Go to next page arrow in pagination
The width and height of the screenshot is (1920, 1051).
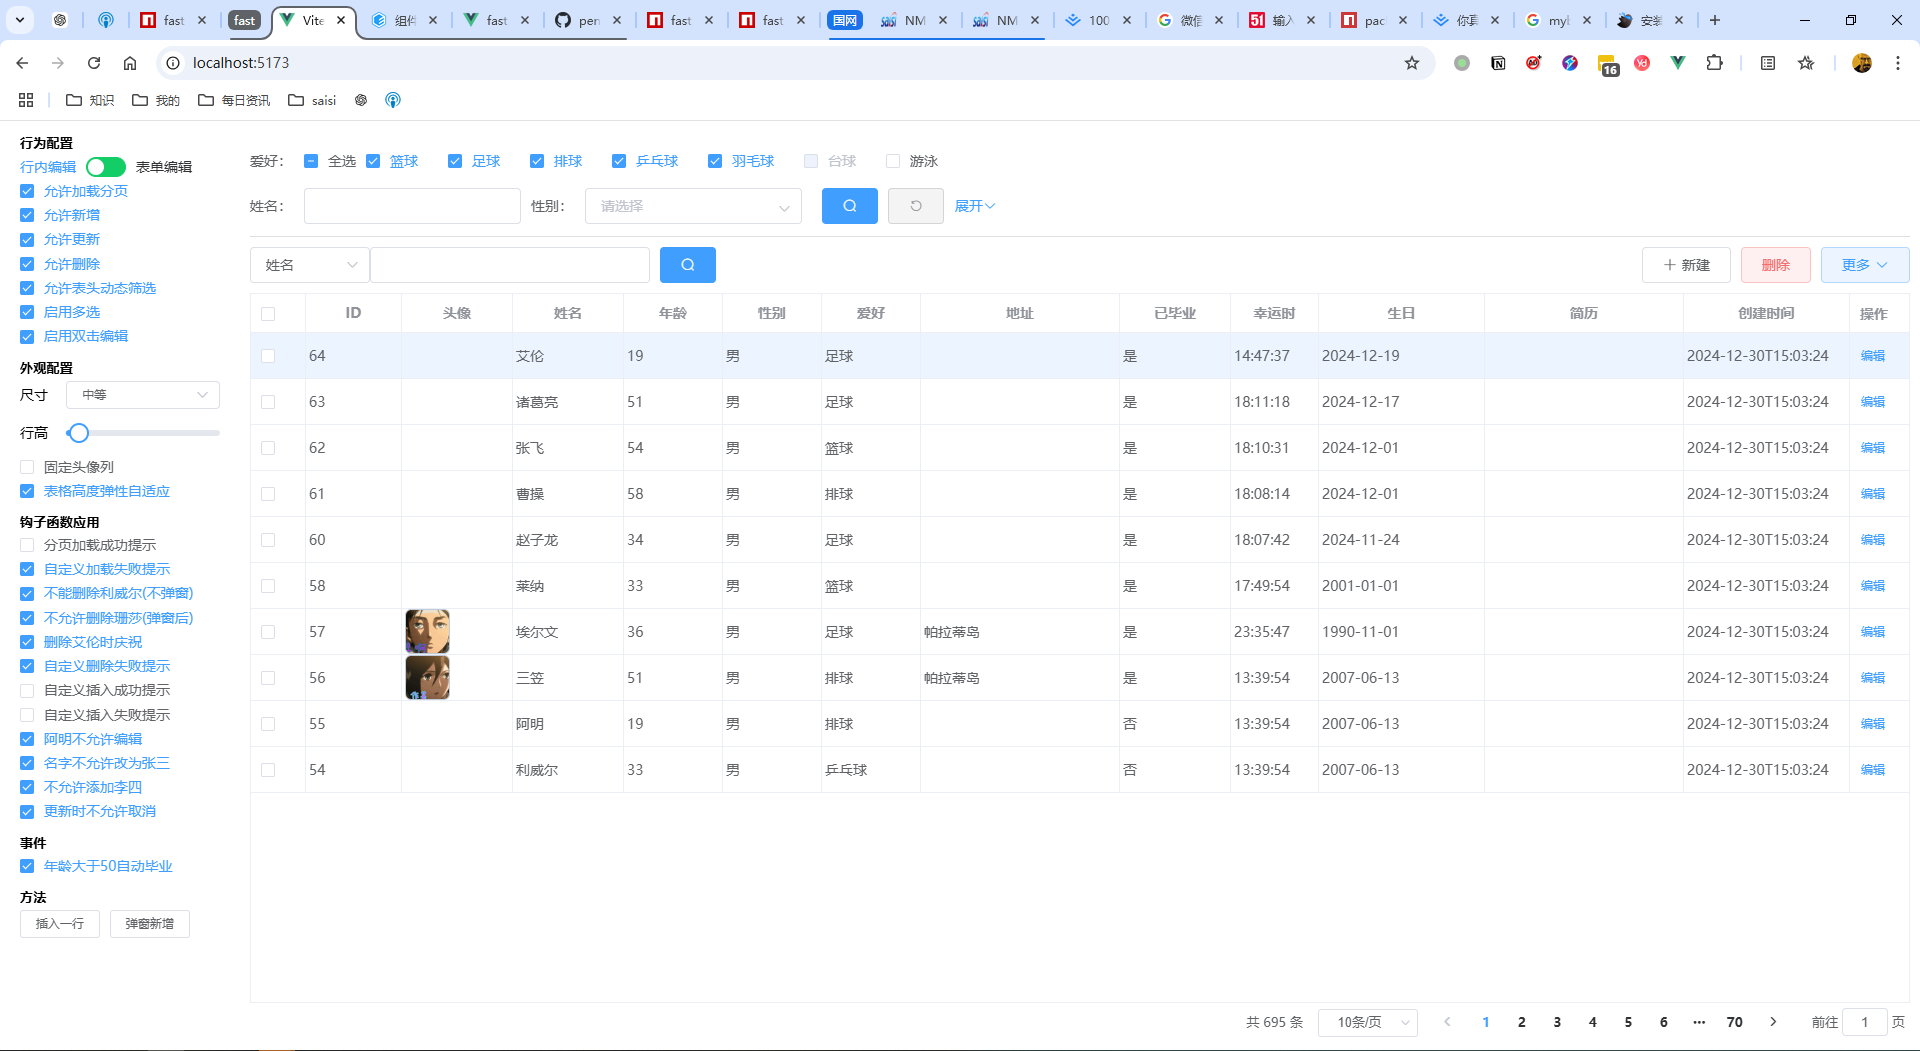pos(1773,1022)
